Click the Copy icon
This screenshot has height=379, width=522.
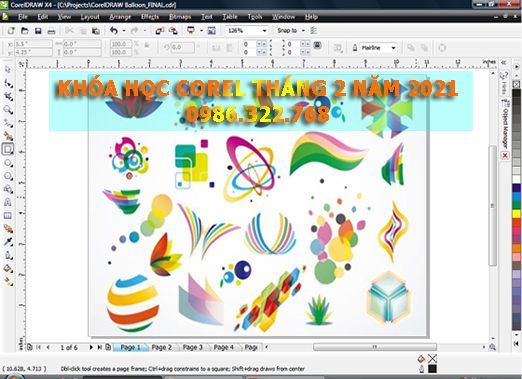tap(82, 31)
